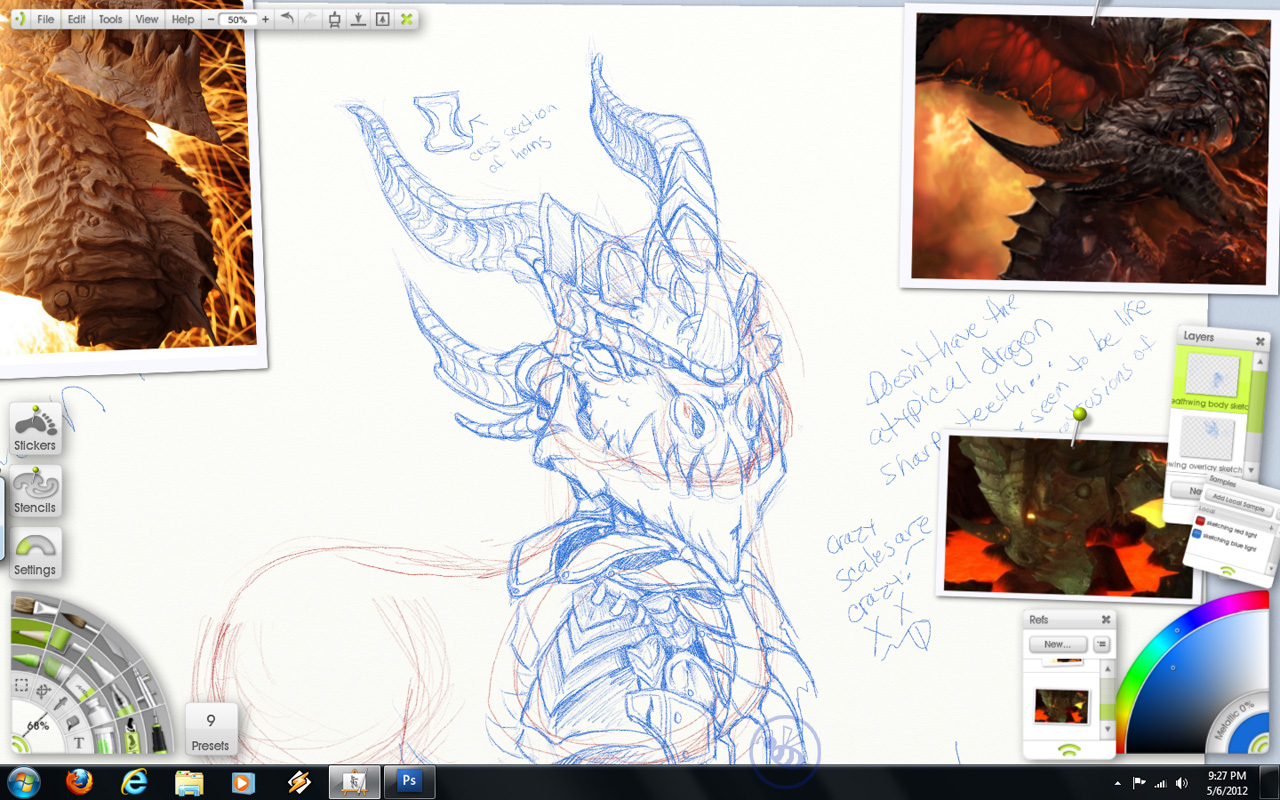Zoom in with the plus button
This screenshot has width=1280, height=800.
[x=265, y=19]
